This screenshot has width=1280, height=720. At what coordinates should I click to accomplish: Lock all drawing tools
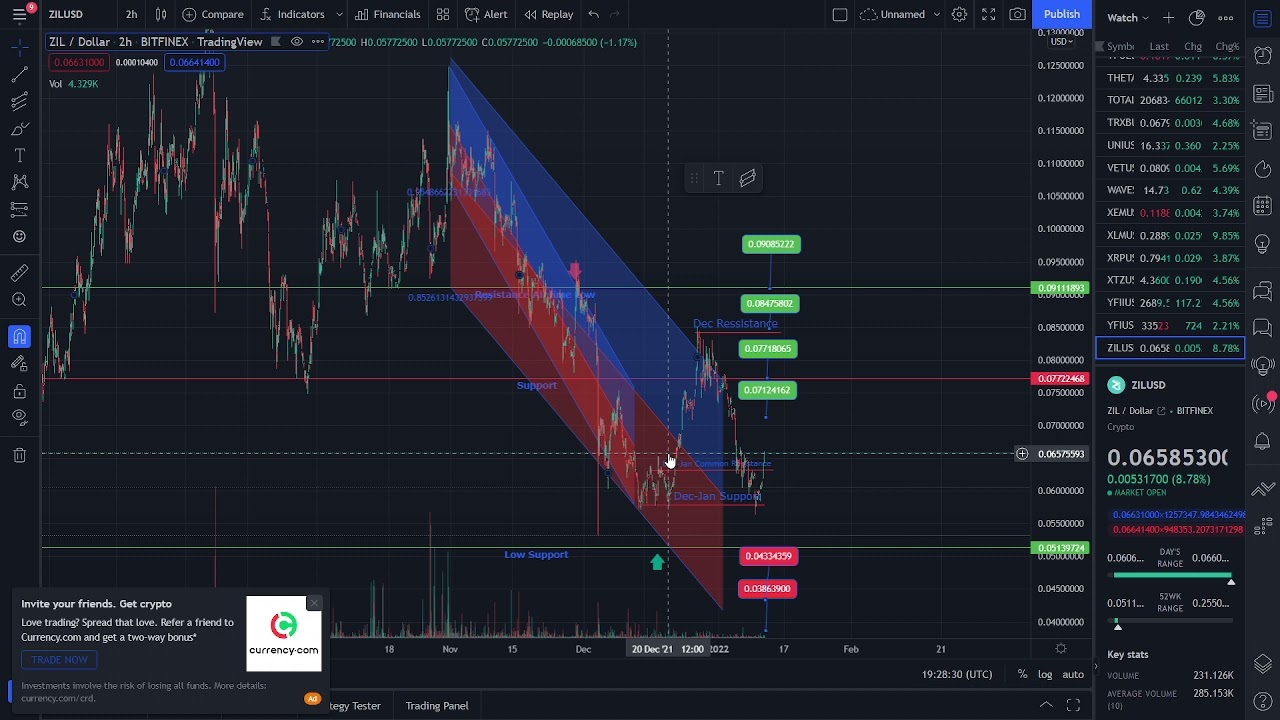point(19,391)
